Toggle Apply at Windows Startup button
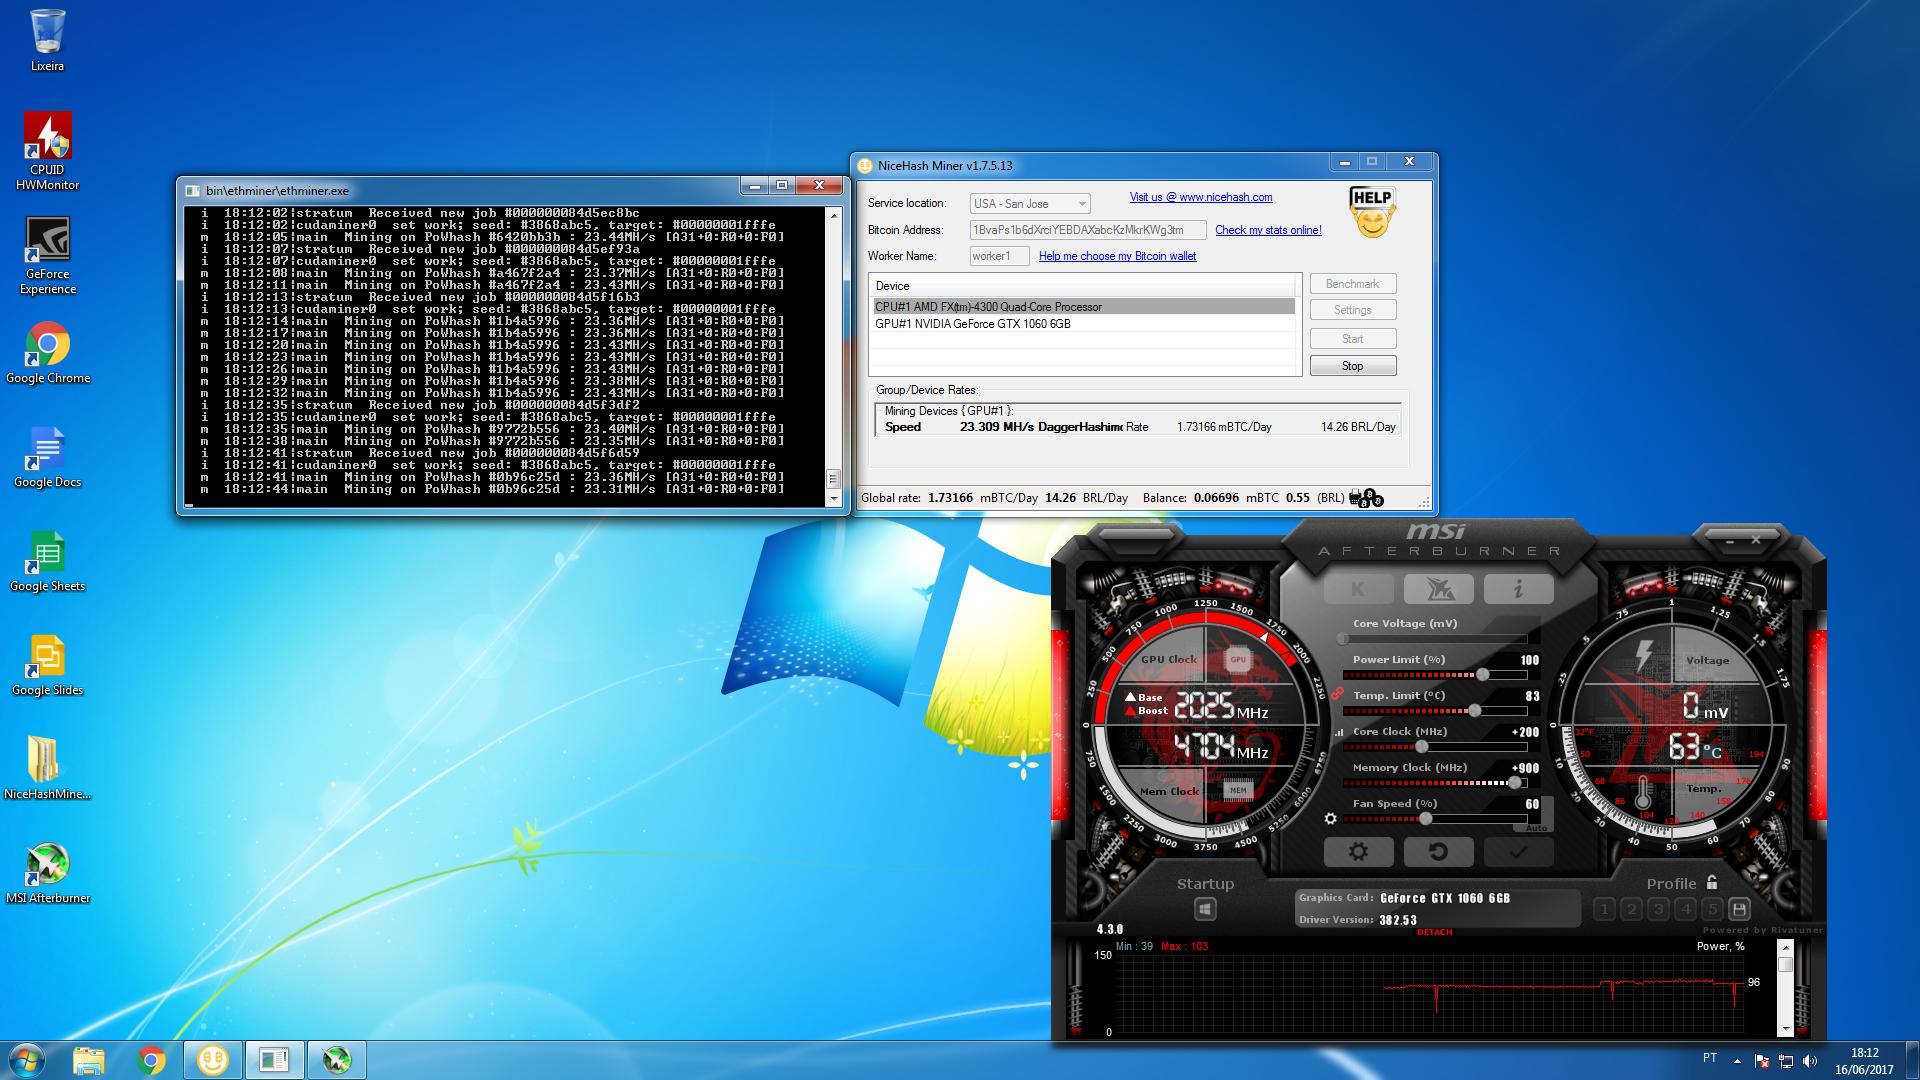Screen dimensions: 1920x1080 [x=1205, y=909]
